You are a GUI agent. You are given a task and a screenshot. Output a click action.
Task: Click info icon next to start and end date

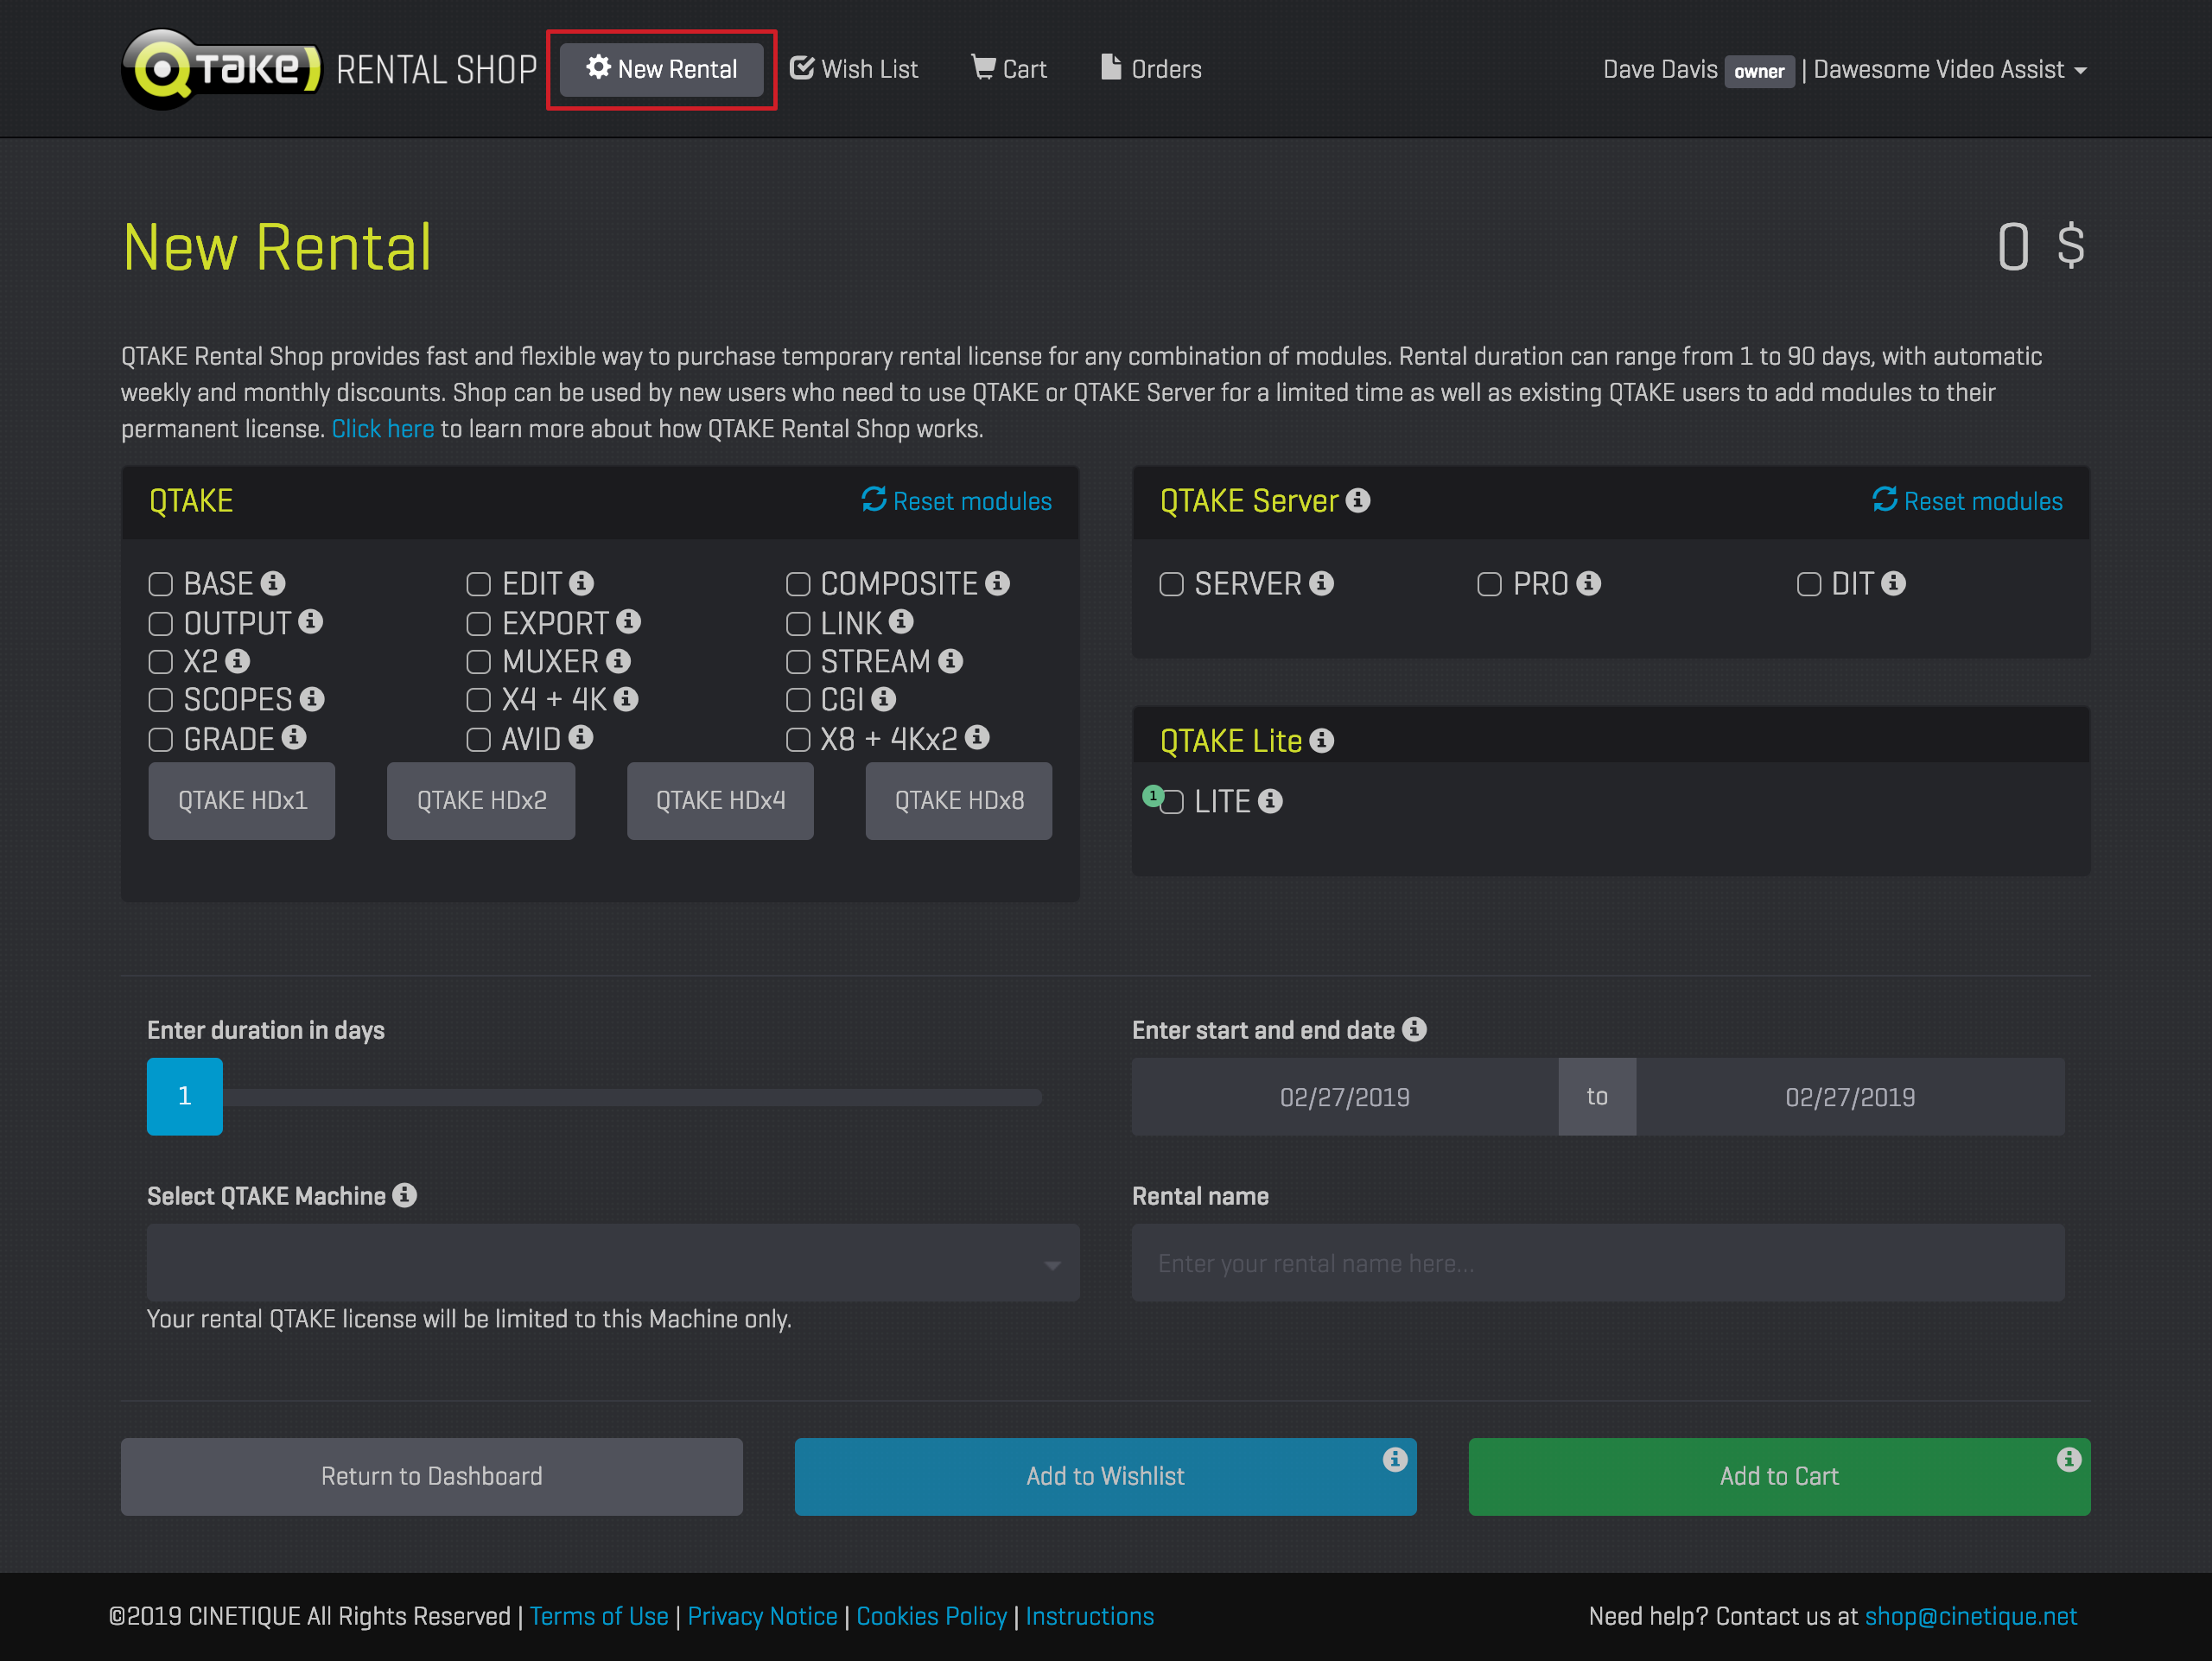coord(1413,1029)
